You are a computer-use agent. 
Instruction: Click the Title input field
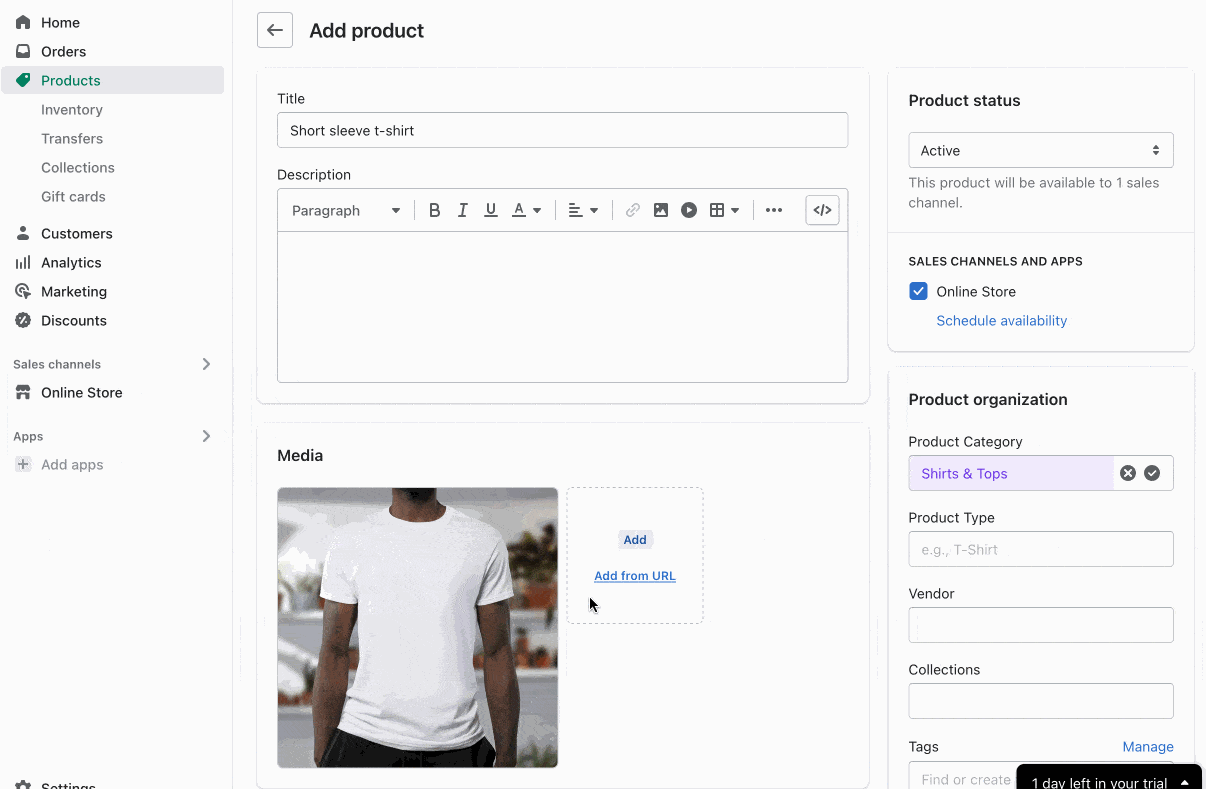(562, 130)
